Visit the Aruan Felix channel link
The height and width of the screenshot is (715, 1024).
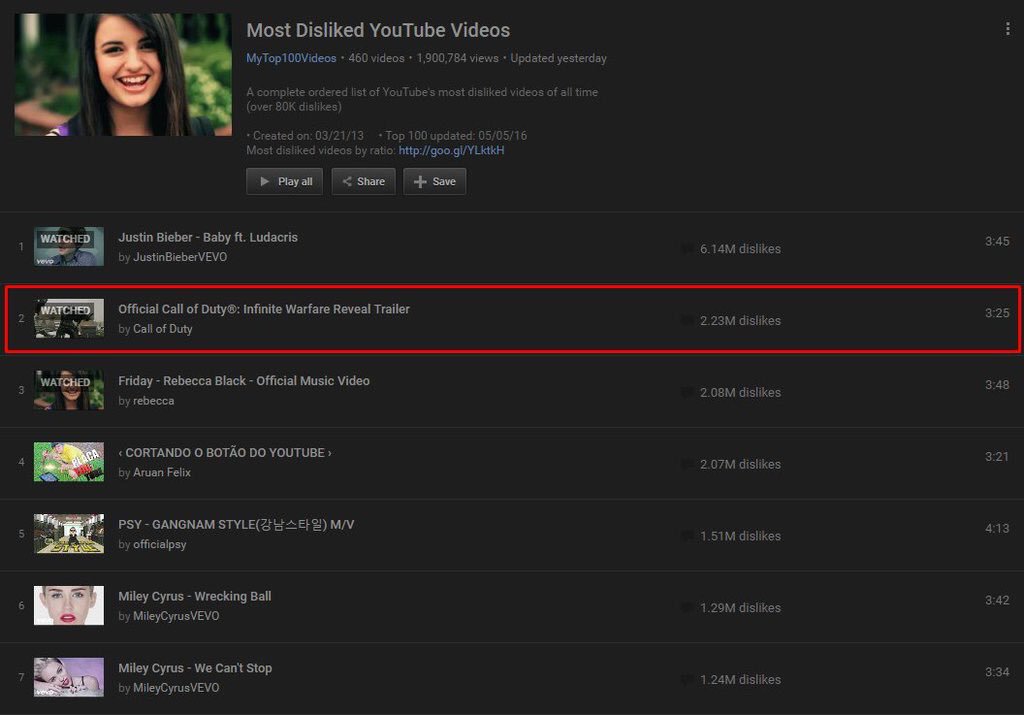pos(162,473)
